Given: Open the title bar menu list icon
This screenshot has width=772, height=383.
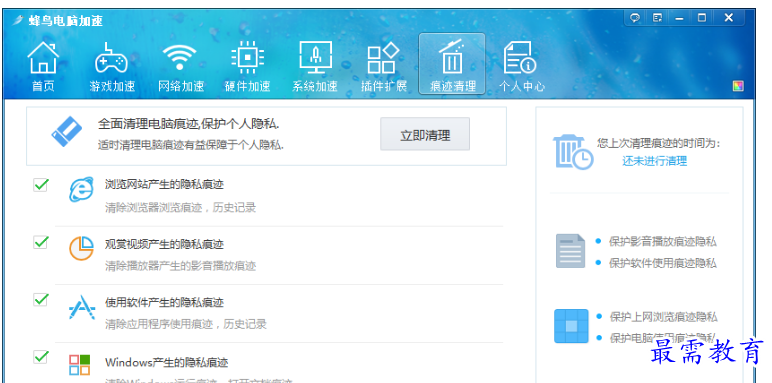Looking at the screenshot, I should click(657, 18).
